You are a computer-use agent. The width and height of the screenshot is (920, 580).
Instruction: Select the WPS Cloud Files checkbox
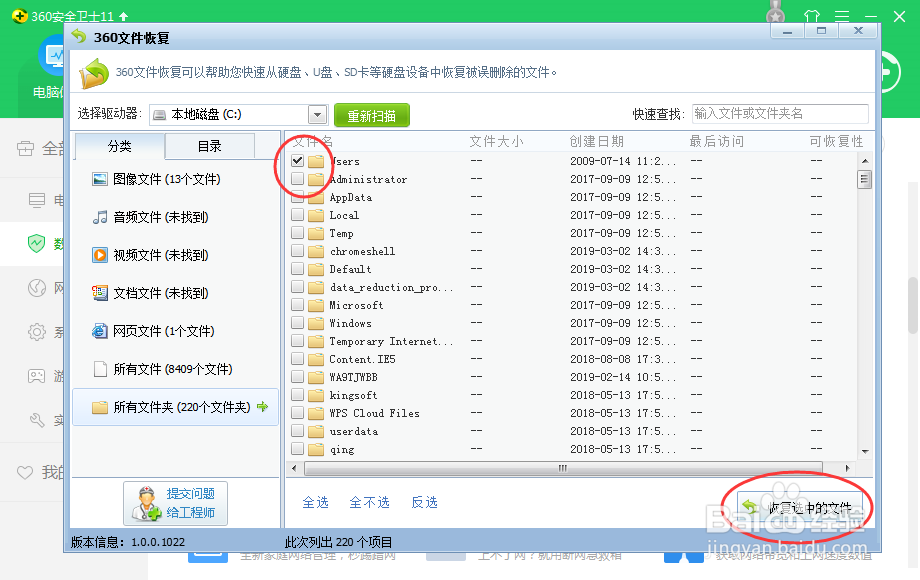[x=297, y=413]
